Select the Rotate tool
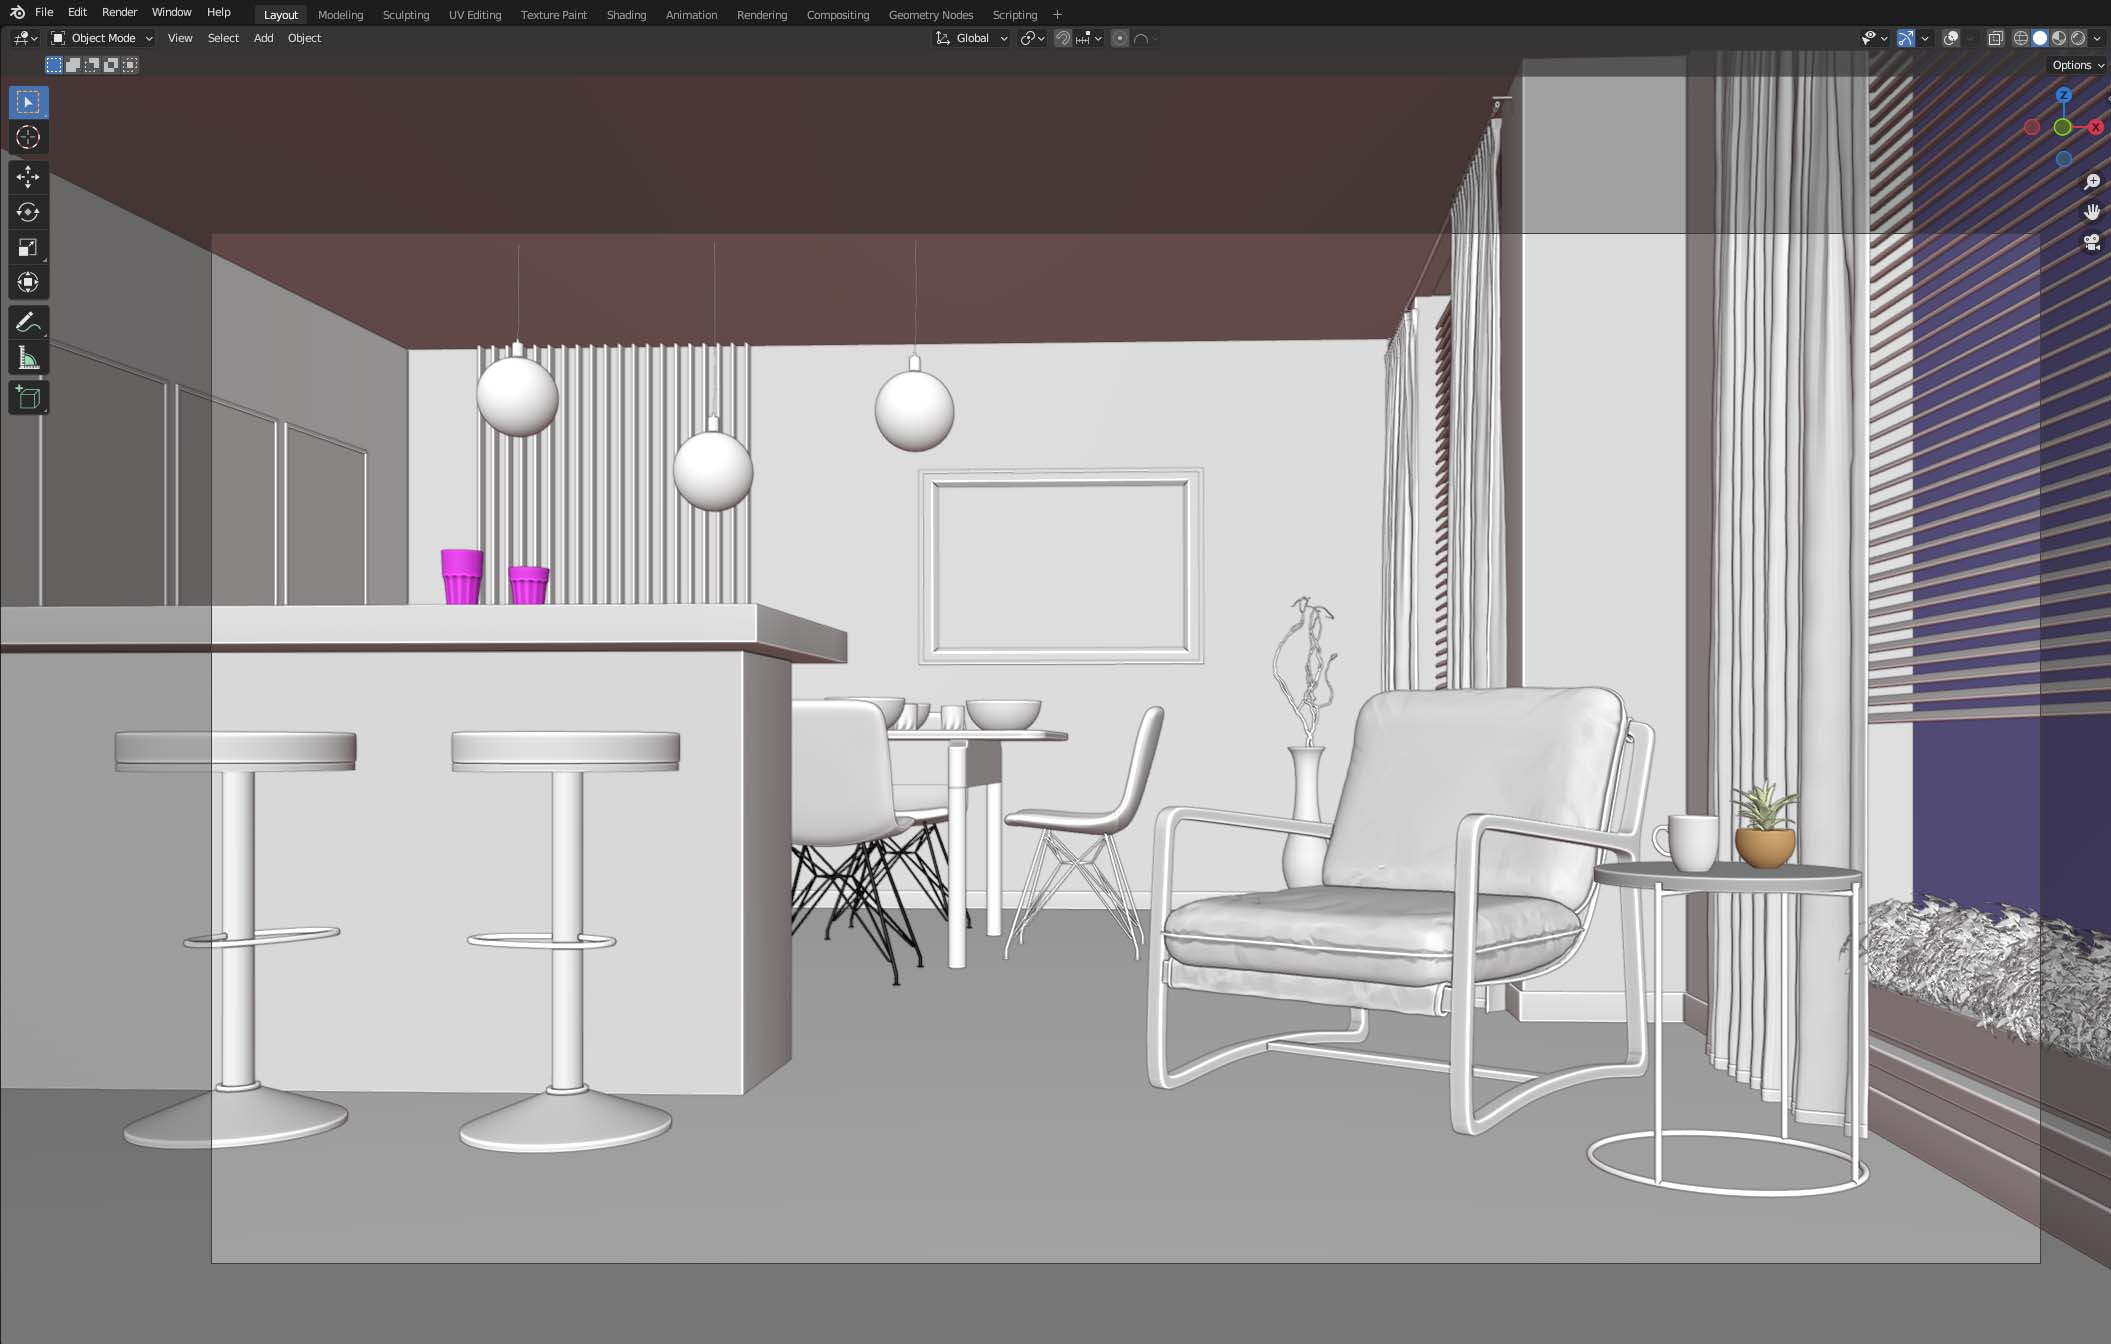Image resolution: width=2111 pixels, height=1344 pixels. pos(28,212)
